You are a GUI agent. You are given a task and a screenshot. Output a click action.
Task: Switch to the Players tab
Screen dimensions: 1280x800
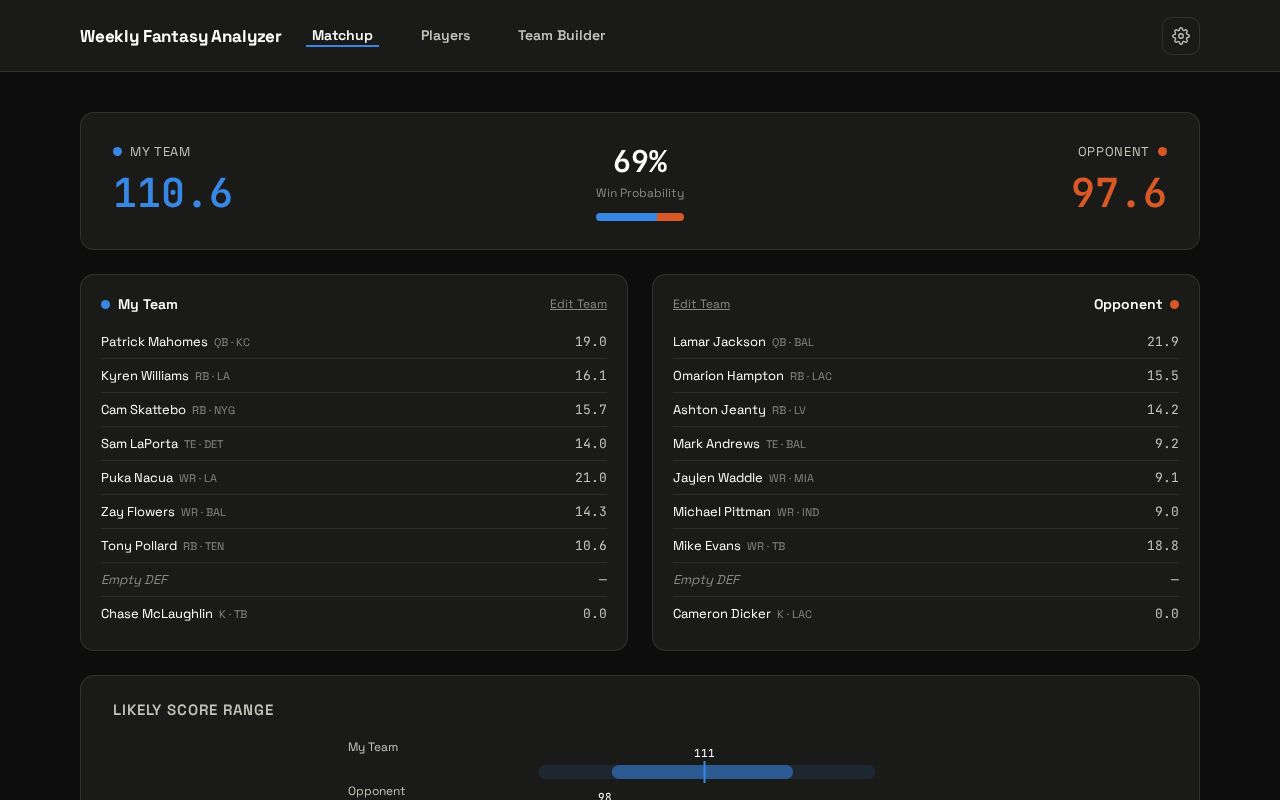445,35
